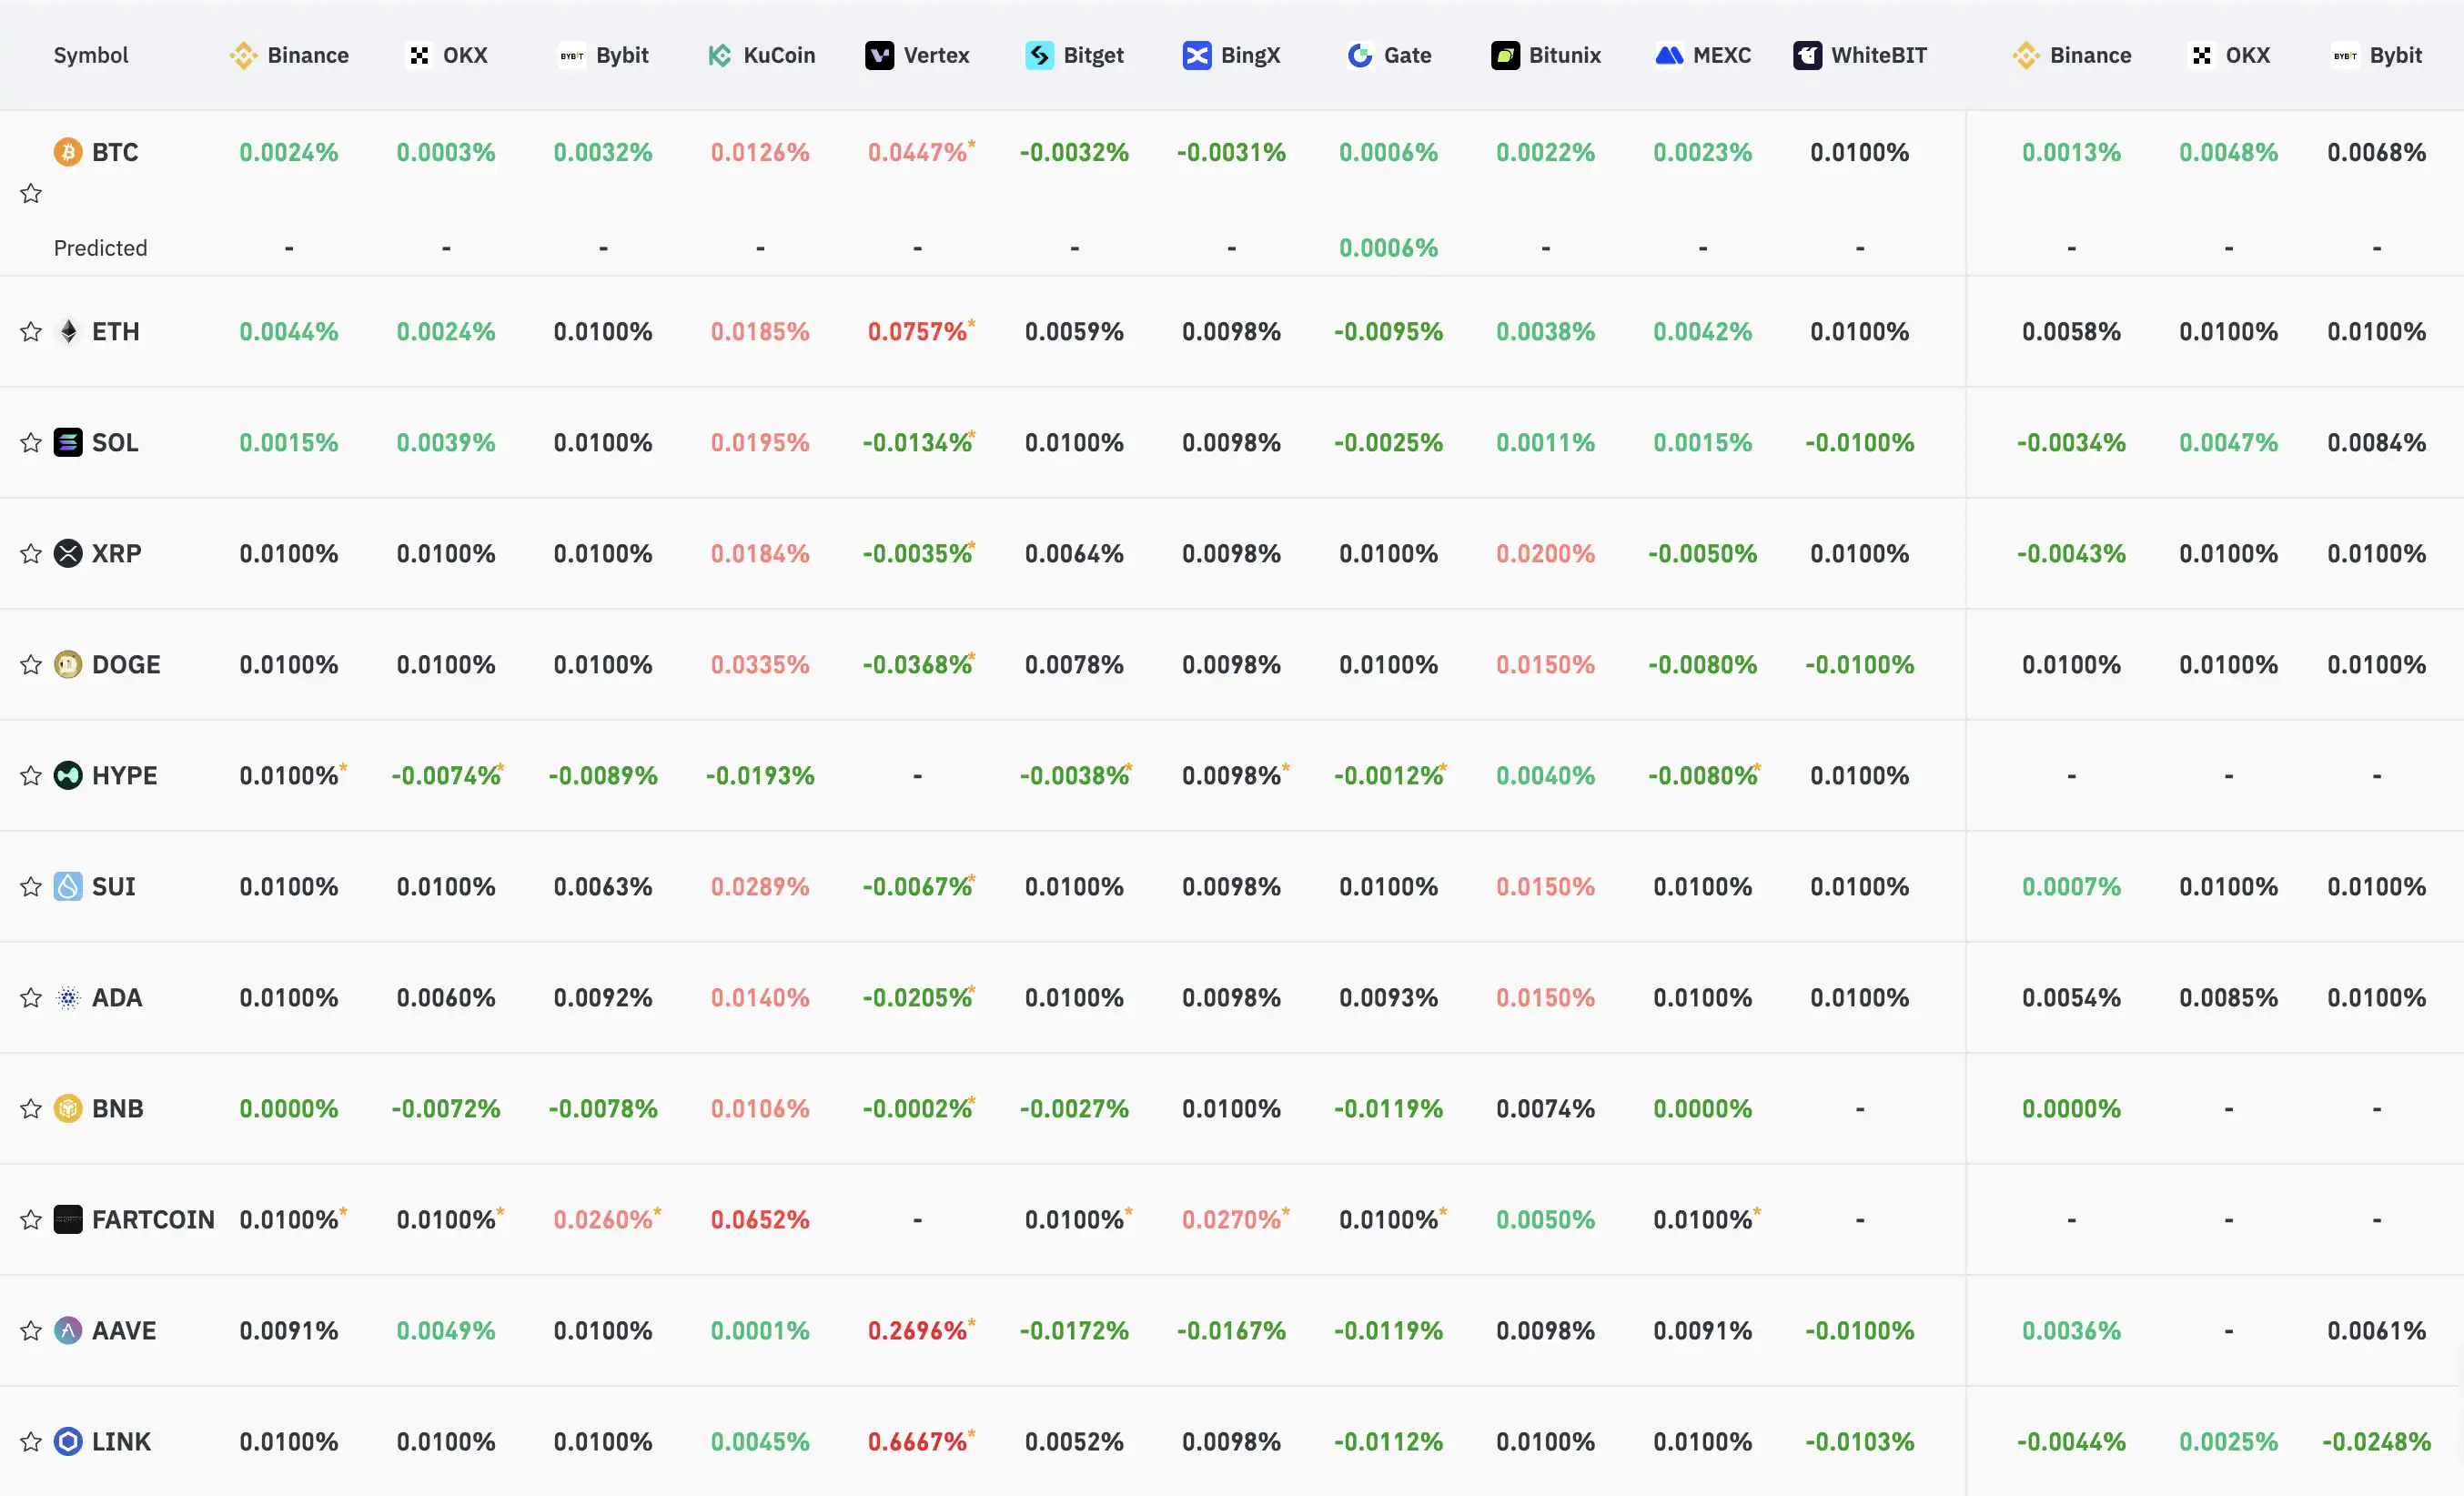Open the BNB symbol link

118,1109
